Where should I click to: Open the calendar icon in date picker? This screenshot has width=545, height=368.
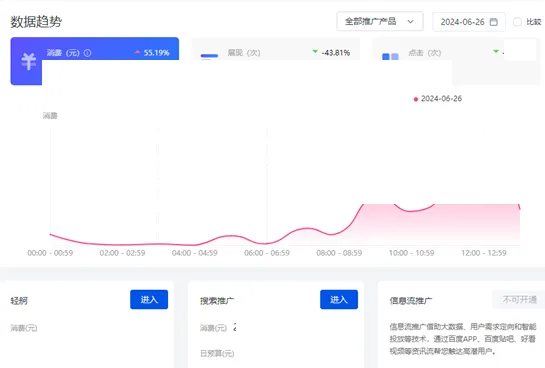(x=493, y=22)
